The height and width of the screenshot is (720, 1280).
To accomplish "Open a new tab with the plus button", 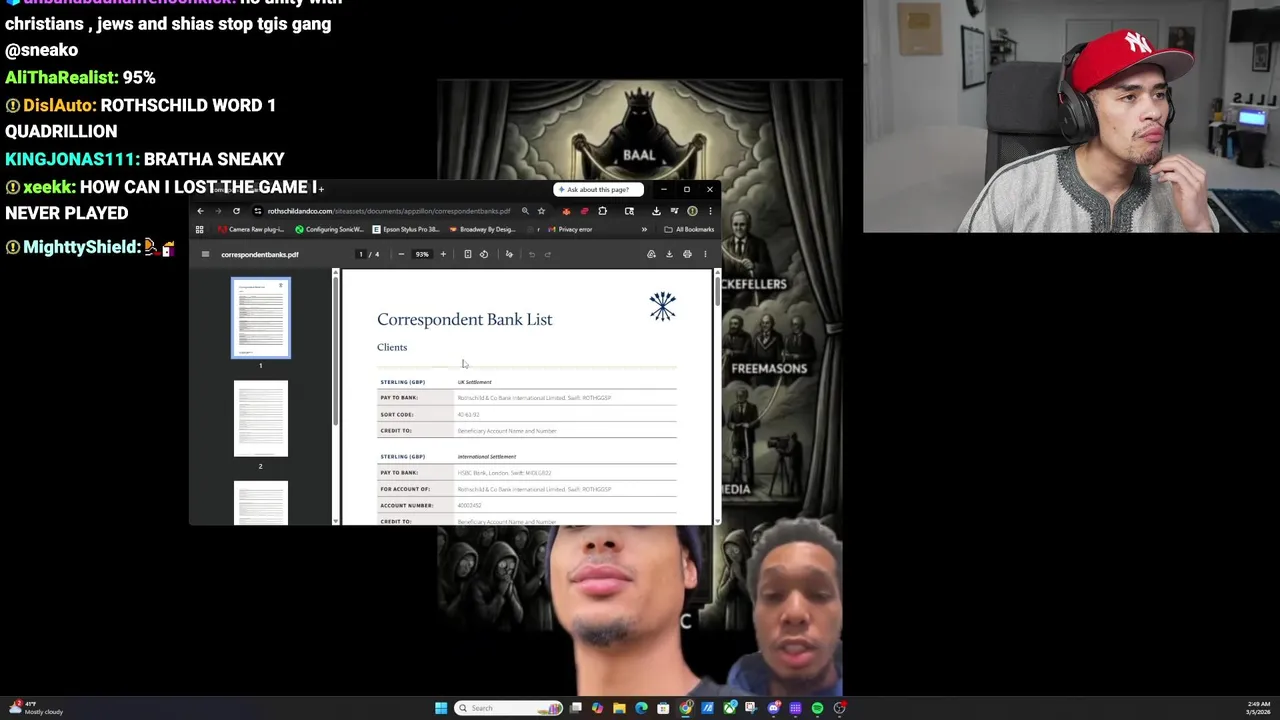I will (321, 189).
